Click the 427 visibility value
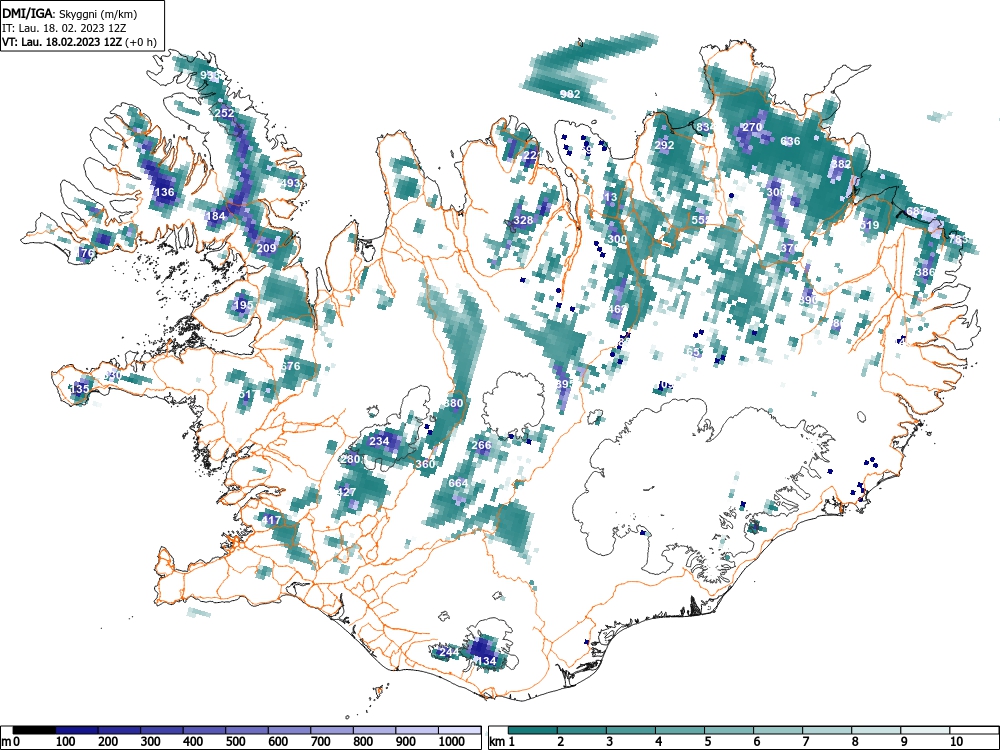The height and width of the screenshot is (750, 1000). tap(346, 492)
